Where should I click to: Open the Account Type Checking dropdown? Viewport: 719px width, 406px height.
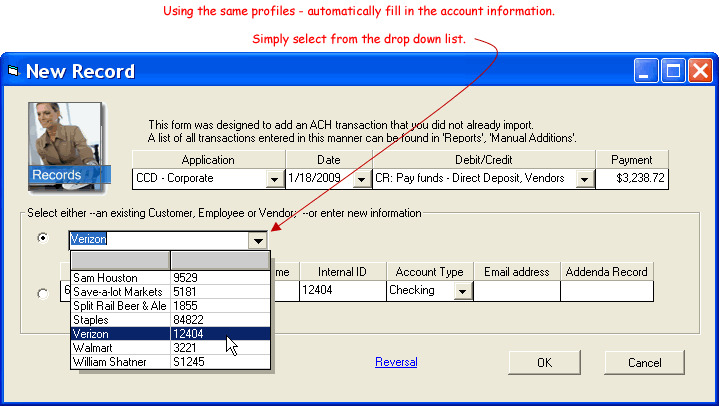tap(463, 291)
